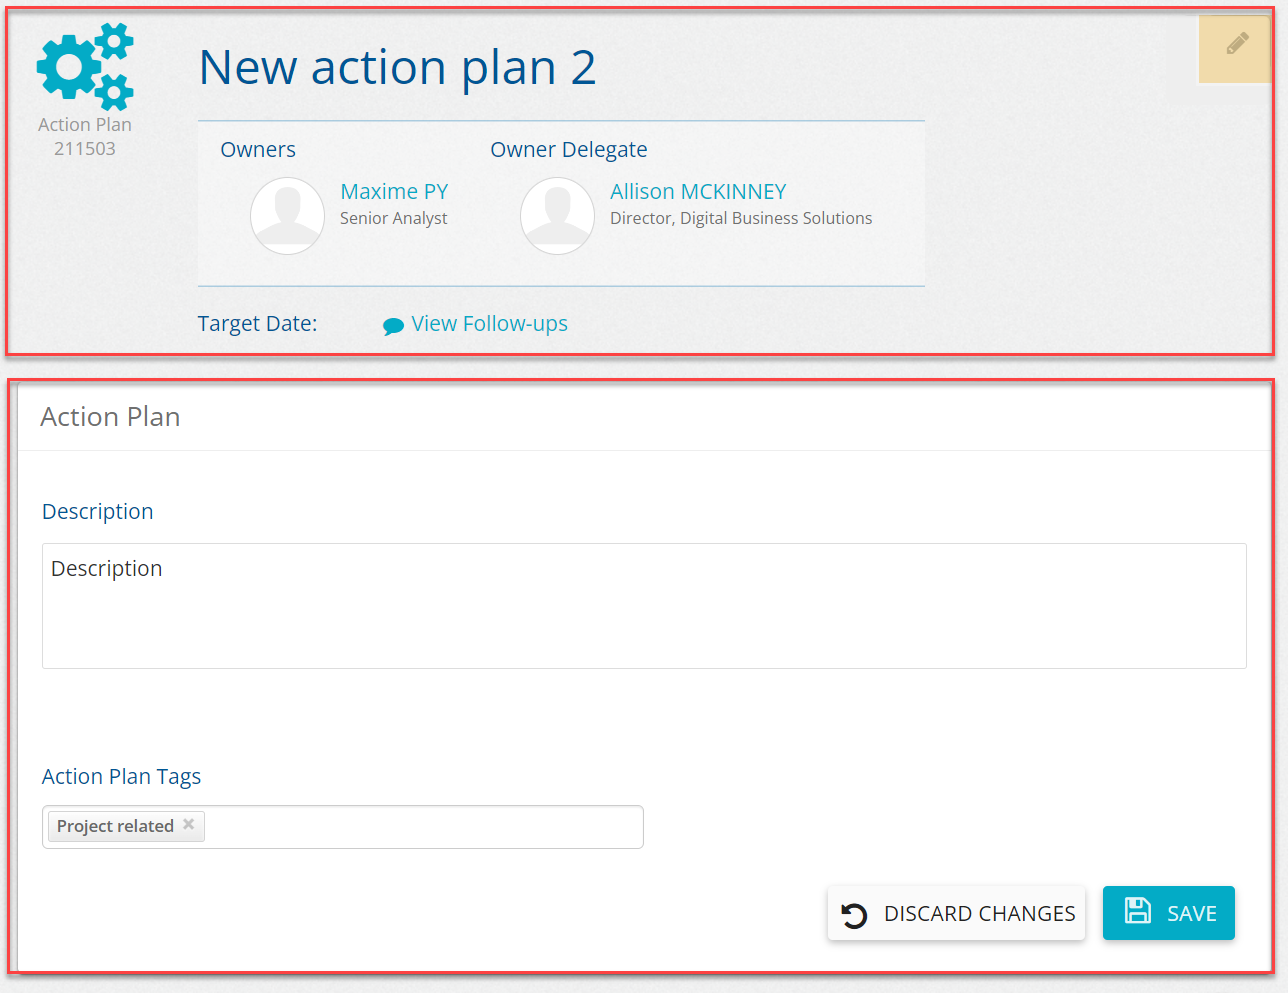Open the Maxime PY name link
1288x993 pixels.
click(x=394, y=191)
